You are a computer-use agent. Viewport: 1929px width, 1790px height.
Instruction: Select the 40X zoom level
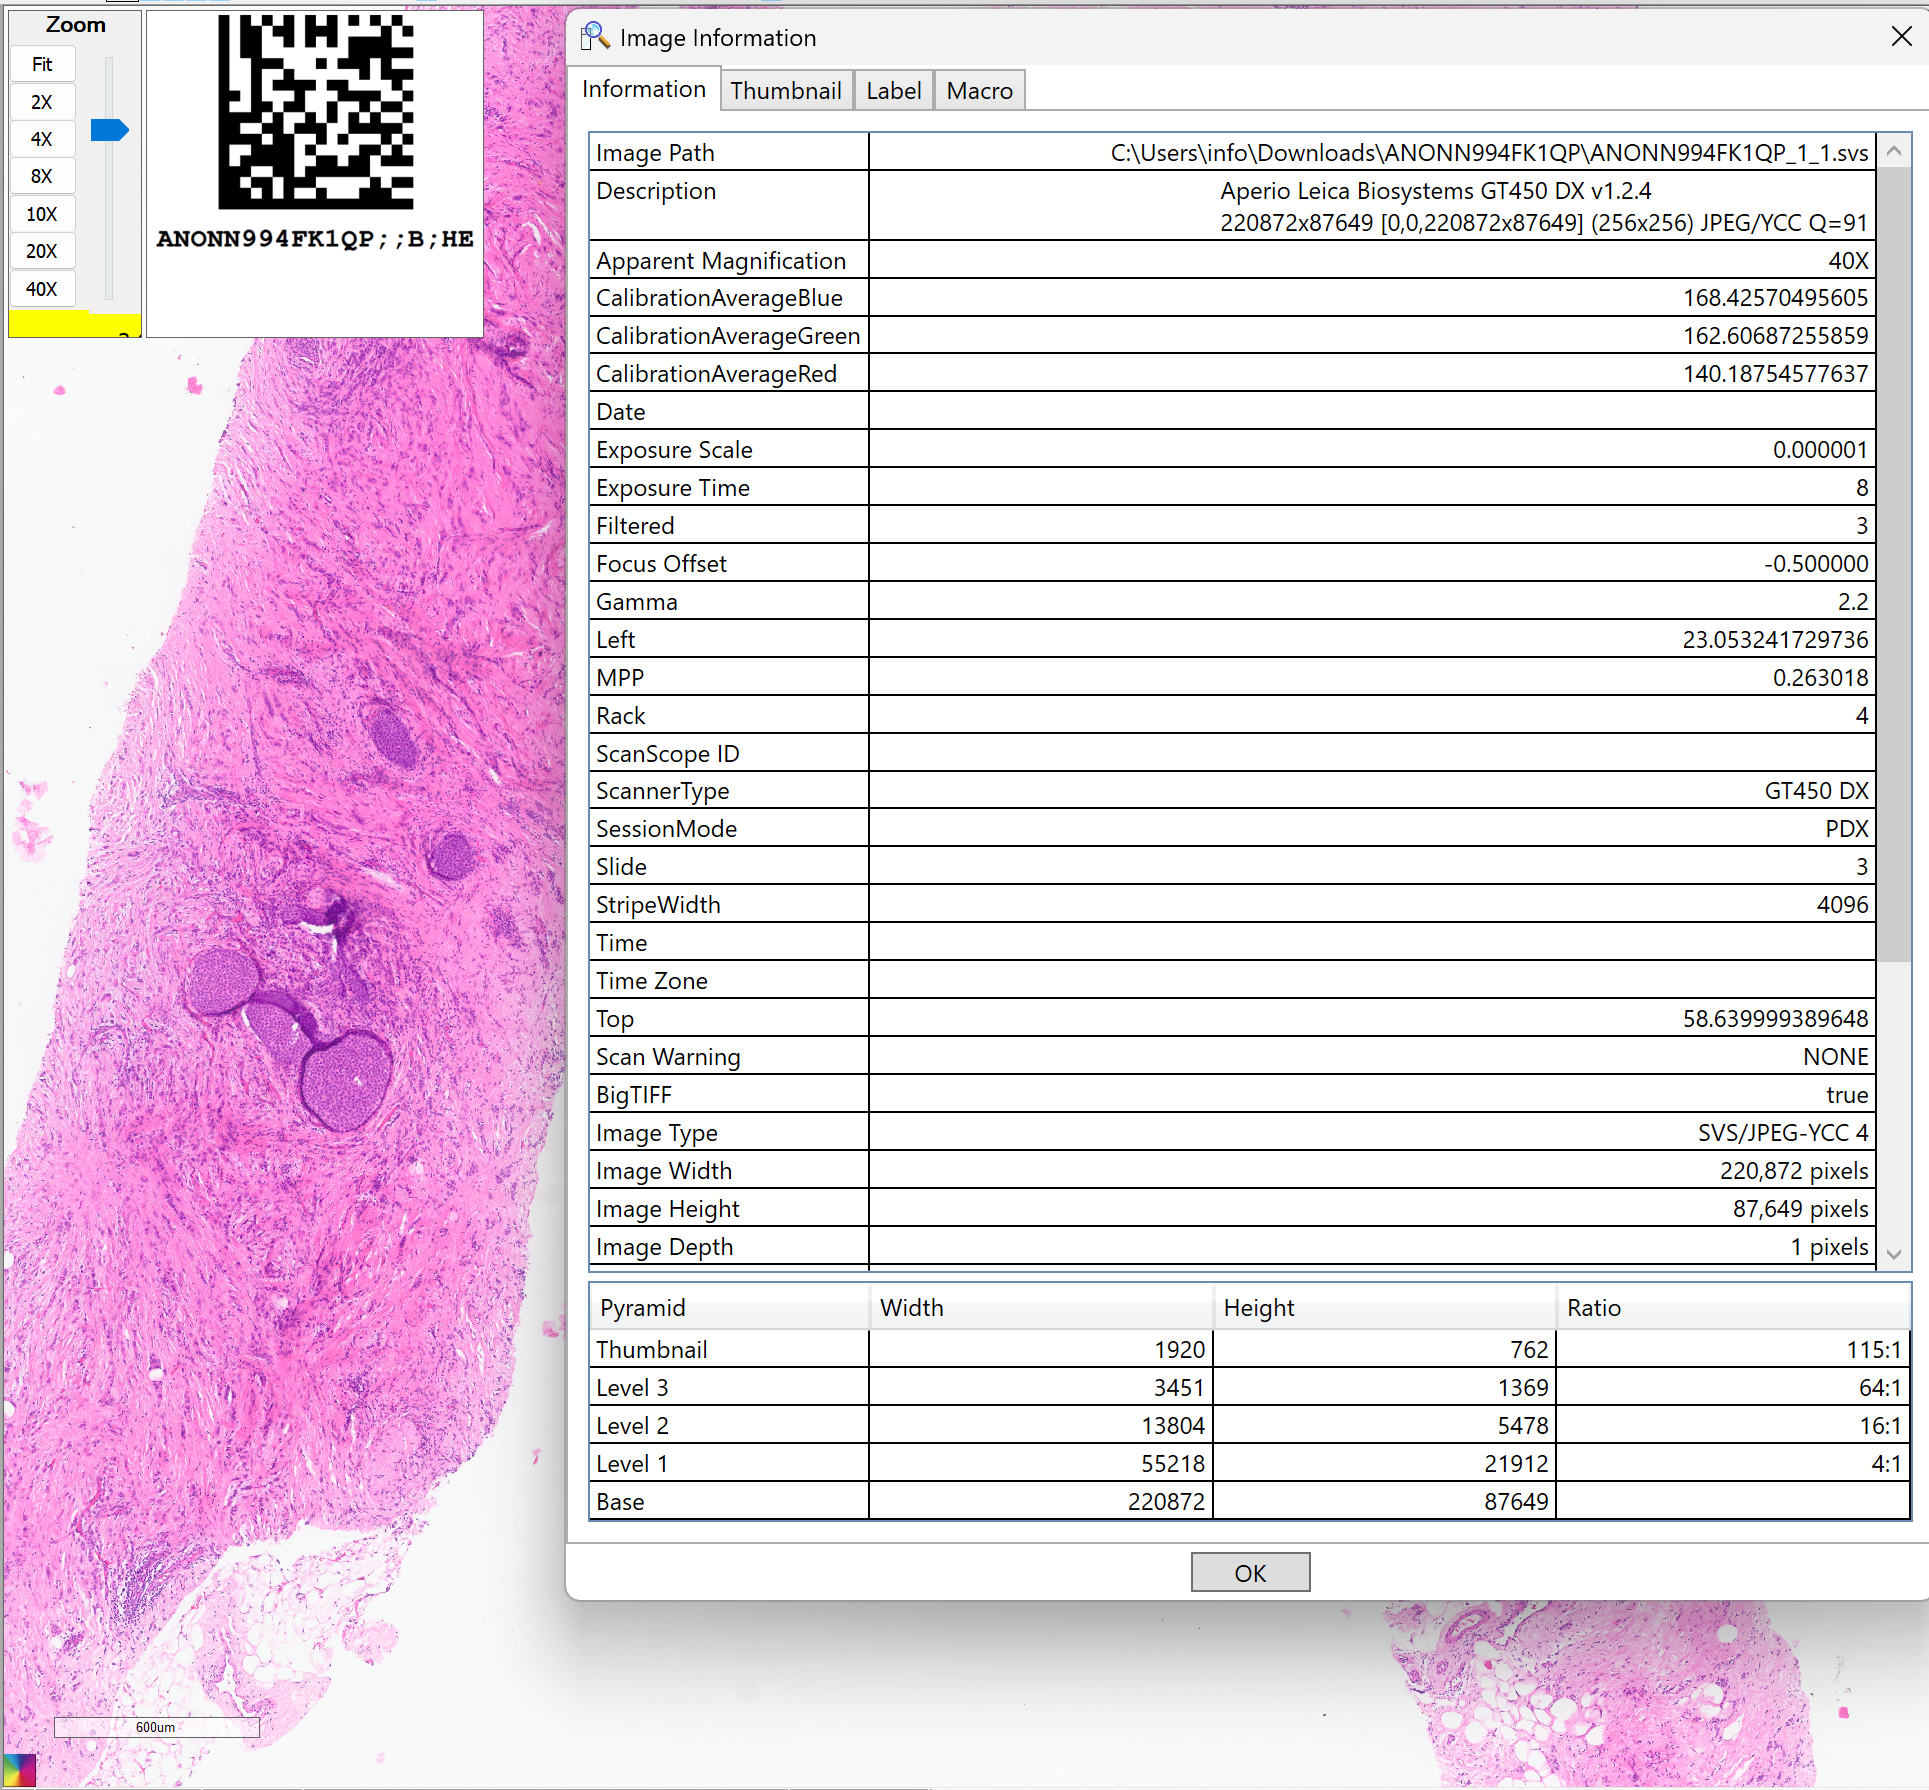pos(42,289)
